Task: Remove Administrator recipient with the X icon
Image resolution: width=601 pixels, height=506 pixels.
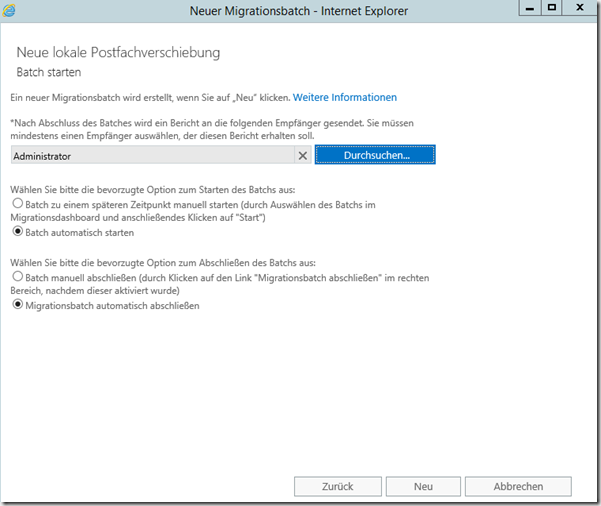Action: tap(303, 156)
